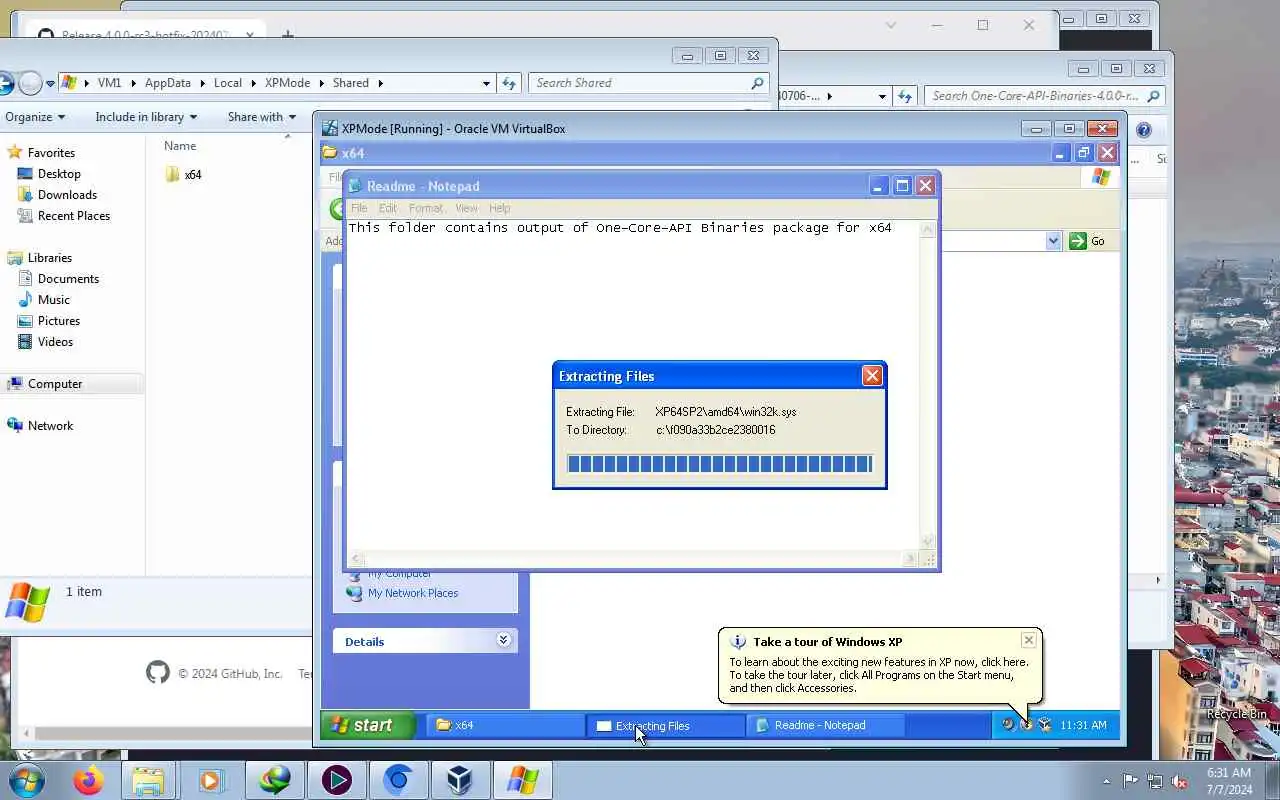The width and height of the screenshot is (1280, 800).
Task: Click Favorites in the navigation pane
Action: point(51,153)
